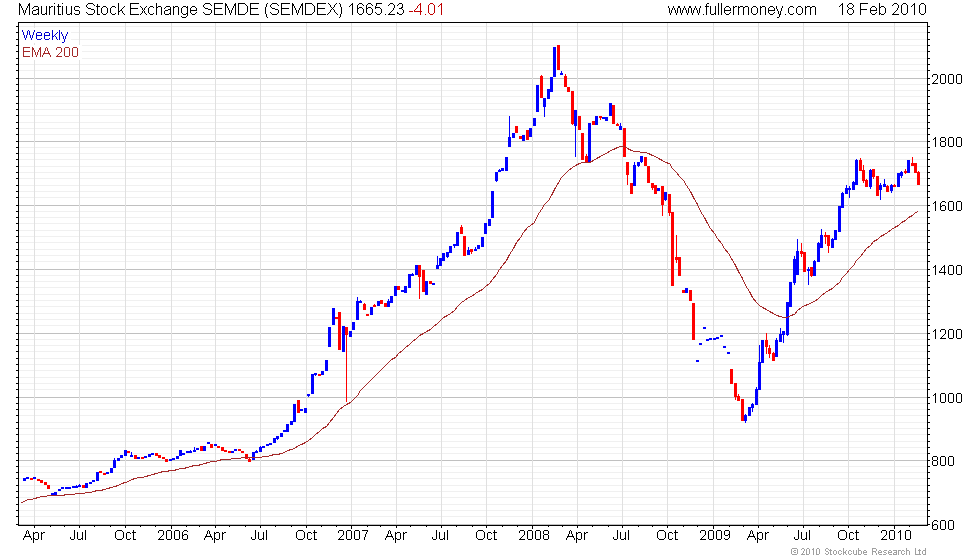980x560 pixels.
Task: Click the long red wick candle near 2007
Action: tap(346, 364)
